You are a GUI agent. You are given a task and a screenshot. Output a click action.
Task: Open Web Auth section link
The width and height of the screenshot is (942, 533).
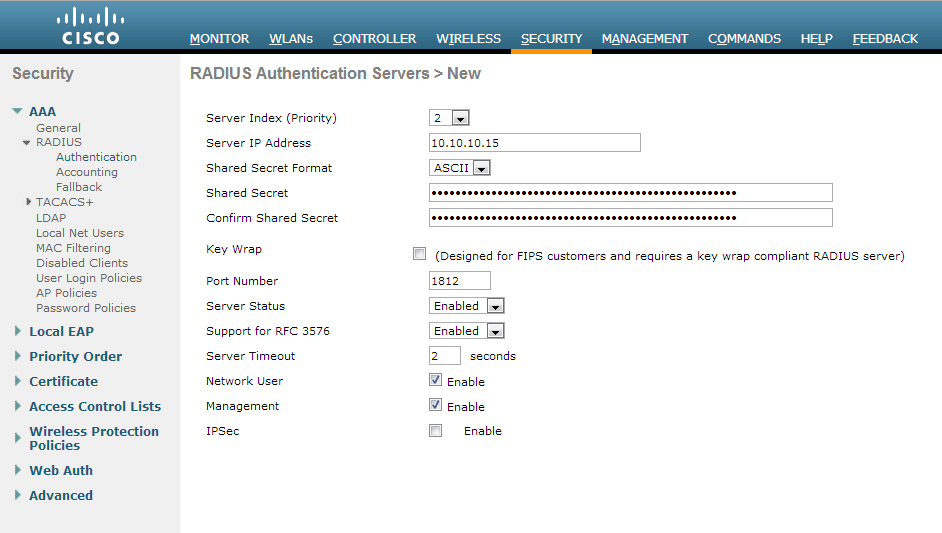click(x=61, y=471)
